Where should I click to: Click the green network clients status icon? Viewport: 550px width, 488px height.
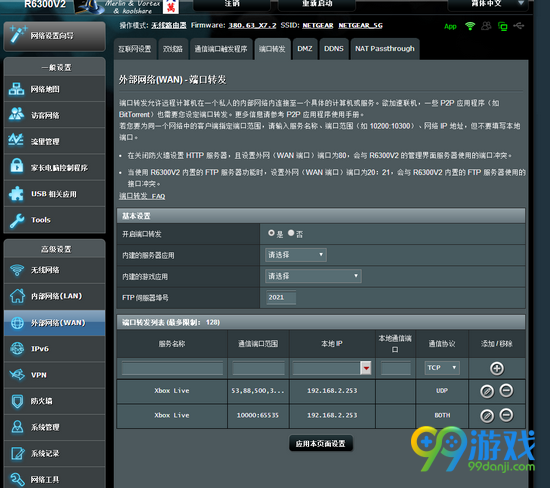click(x=503, y=26)
